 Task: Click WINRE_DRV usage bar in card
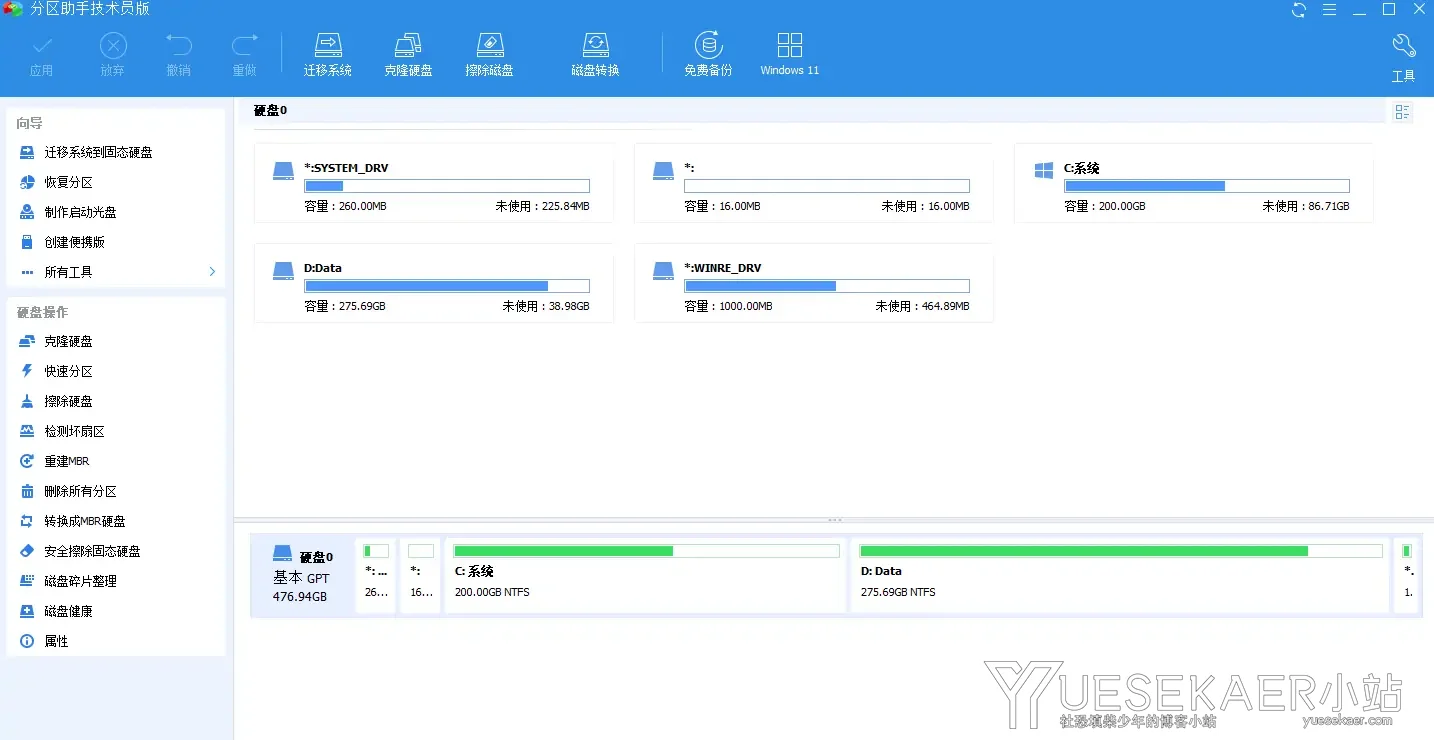click(x=827, y=286)
